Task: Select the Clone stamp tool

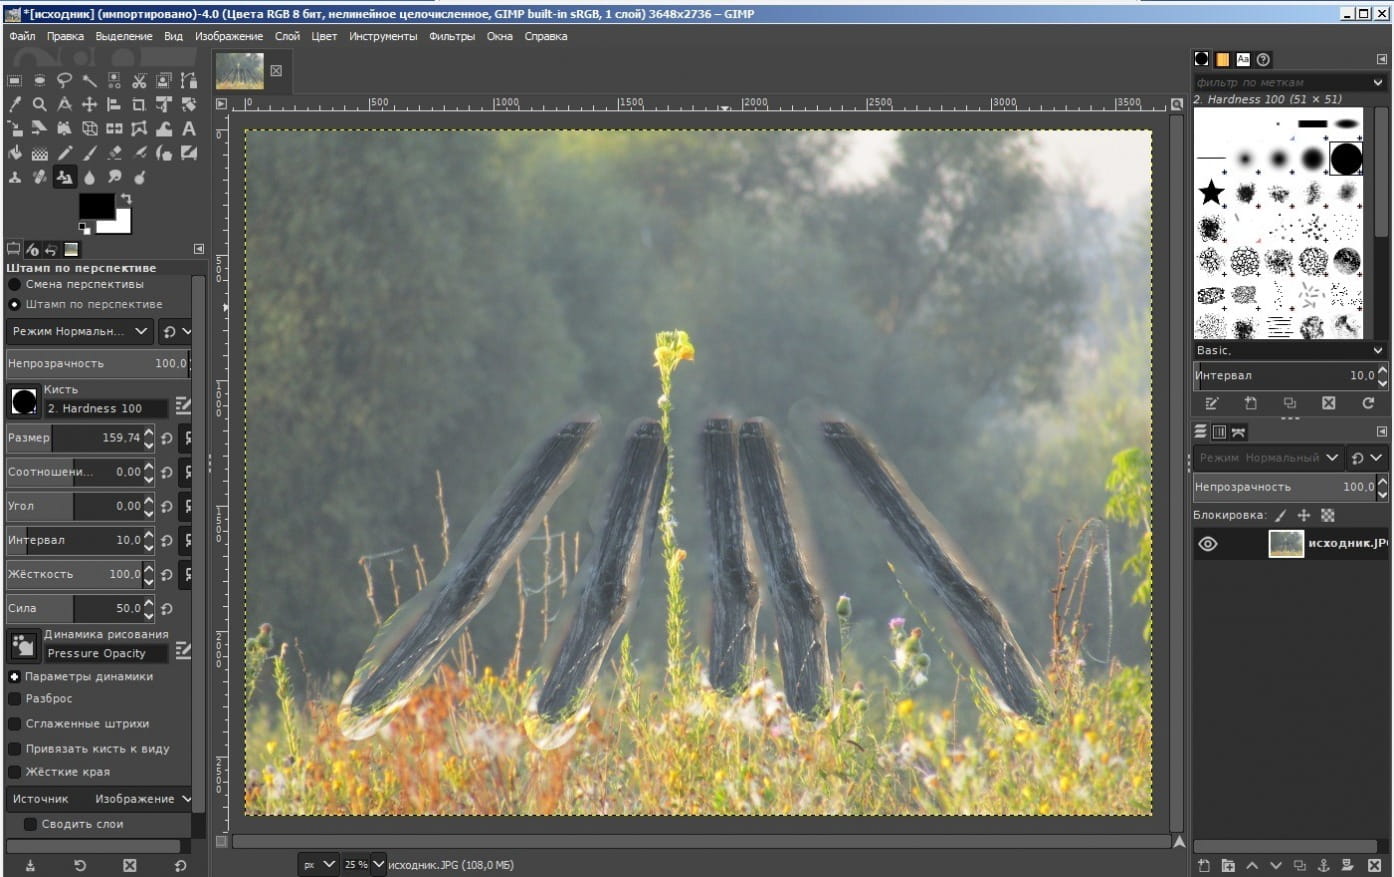Action: click(15, 177)
